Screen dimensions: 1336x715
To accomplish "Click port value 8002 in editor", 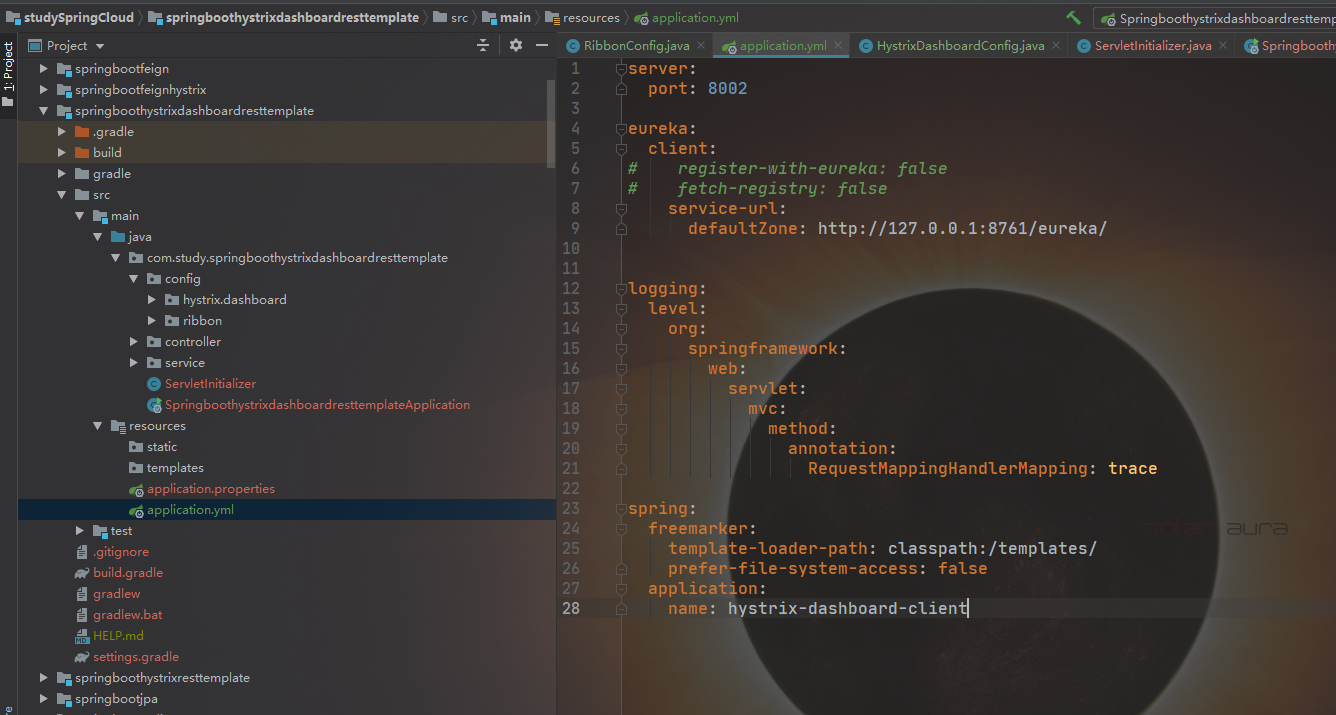I will [727, 88].
